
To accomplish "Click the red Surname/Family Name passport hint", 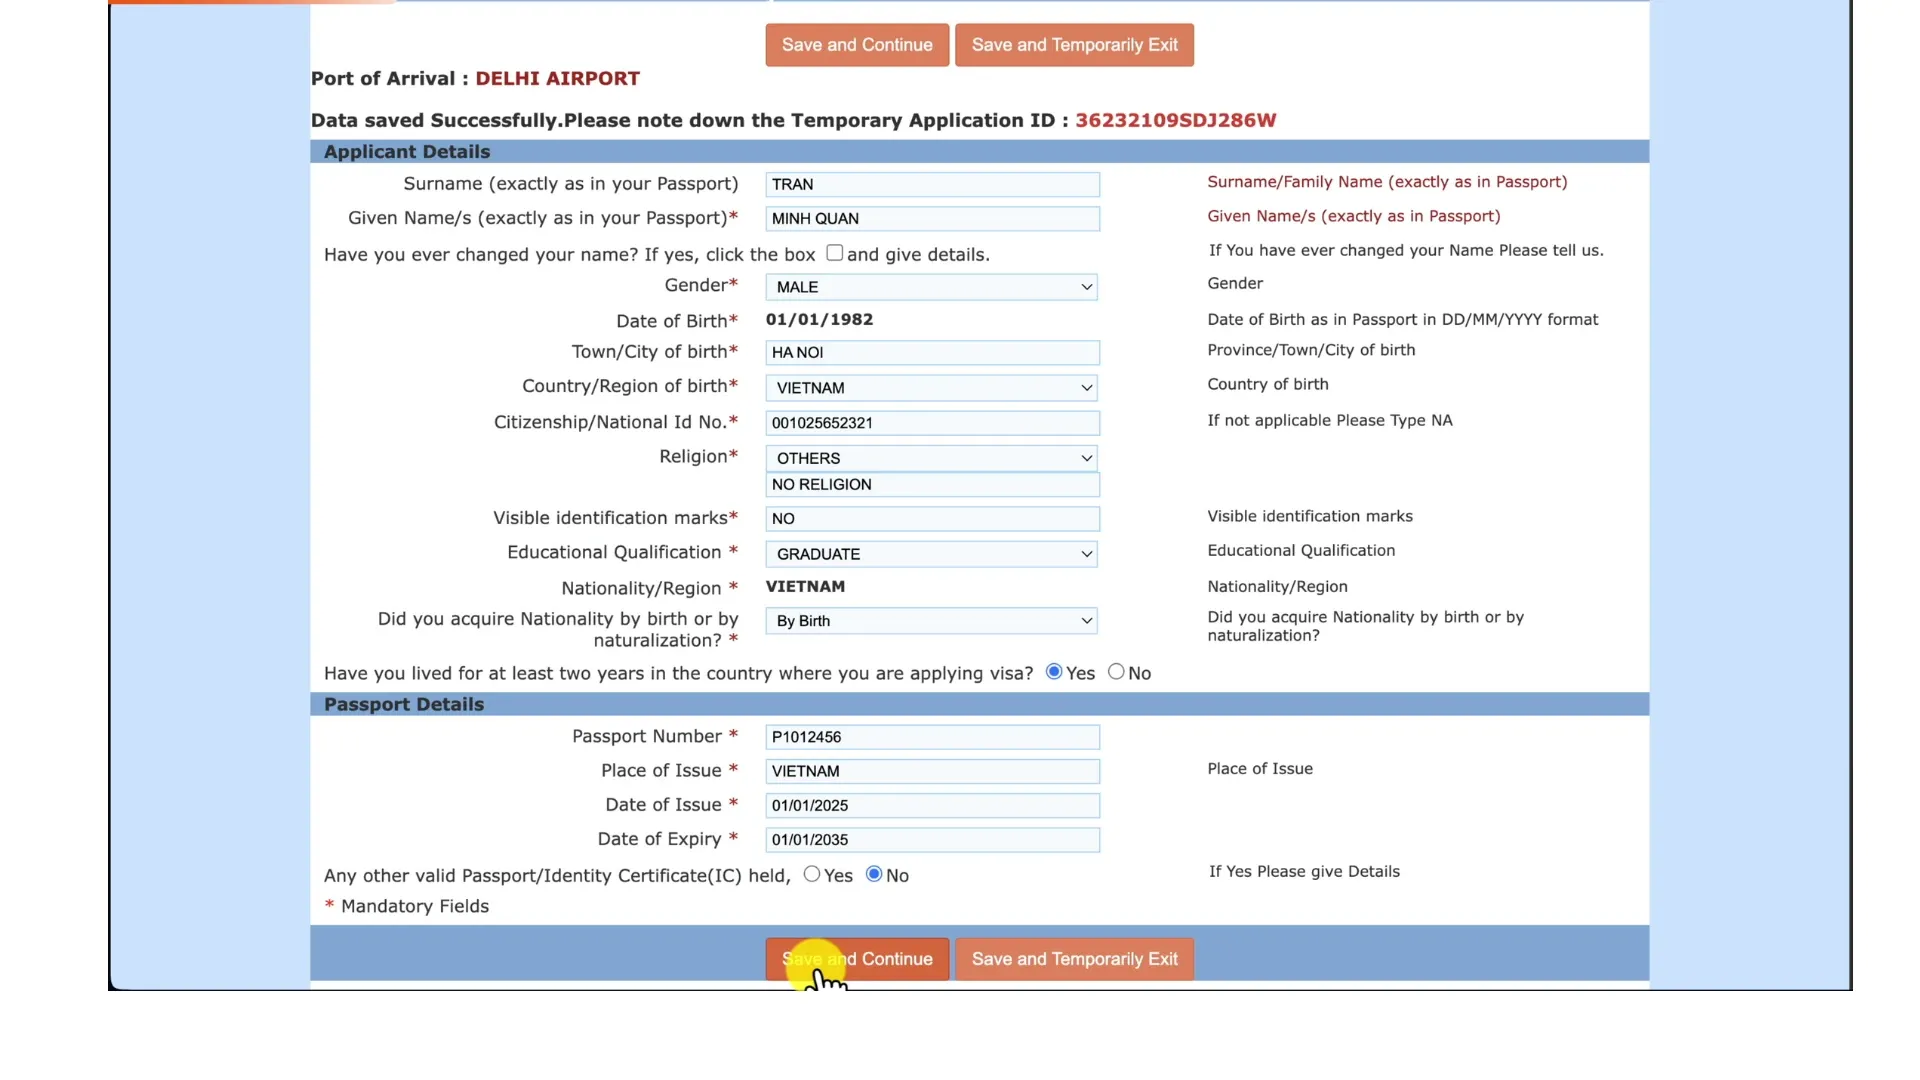I will [x=1387, y=182].
